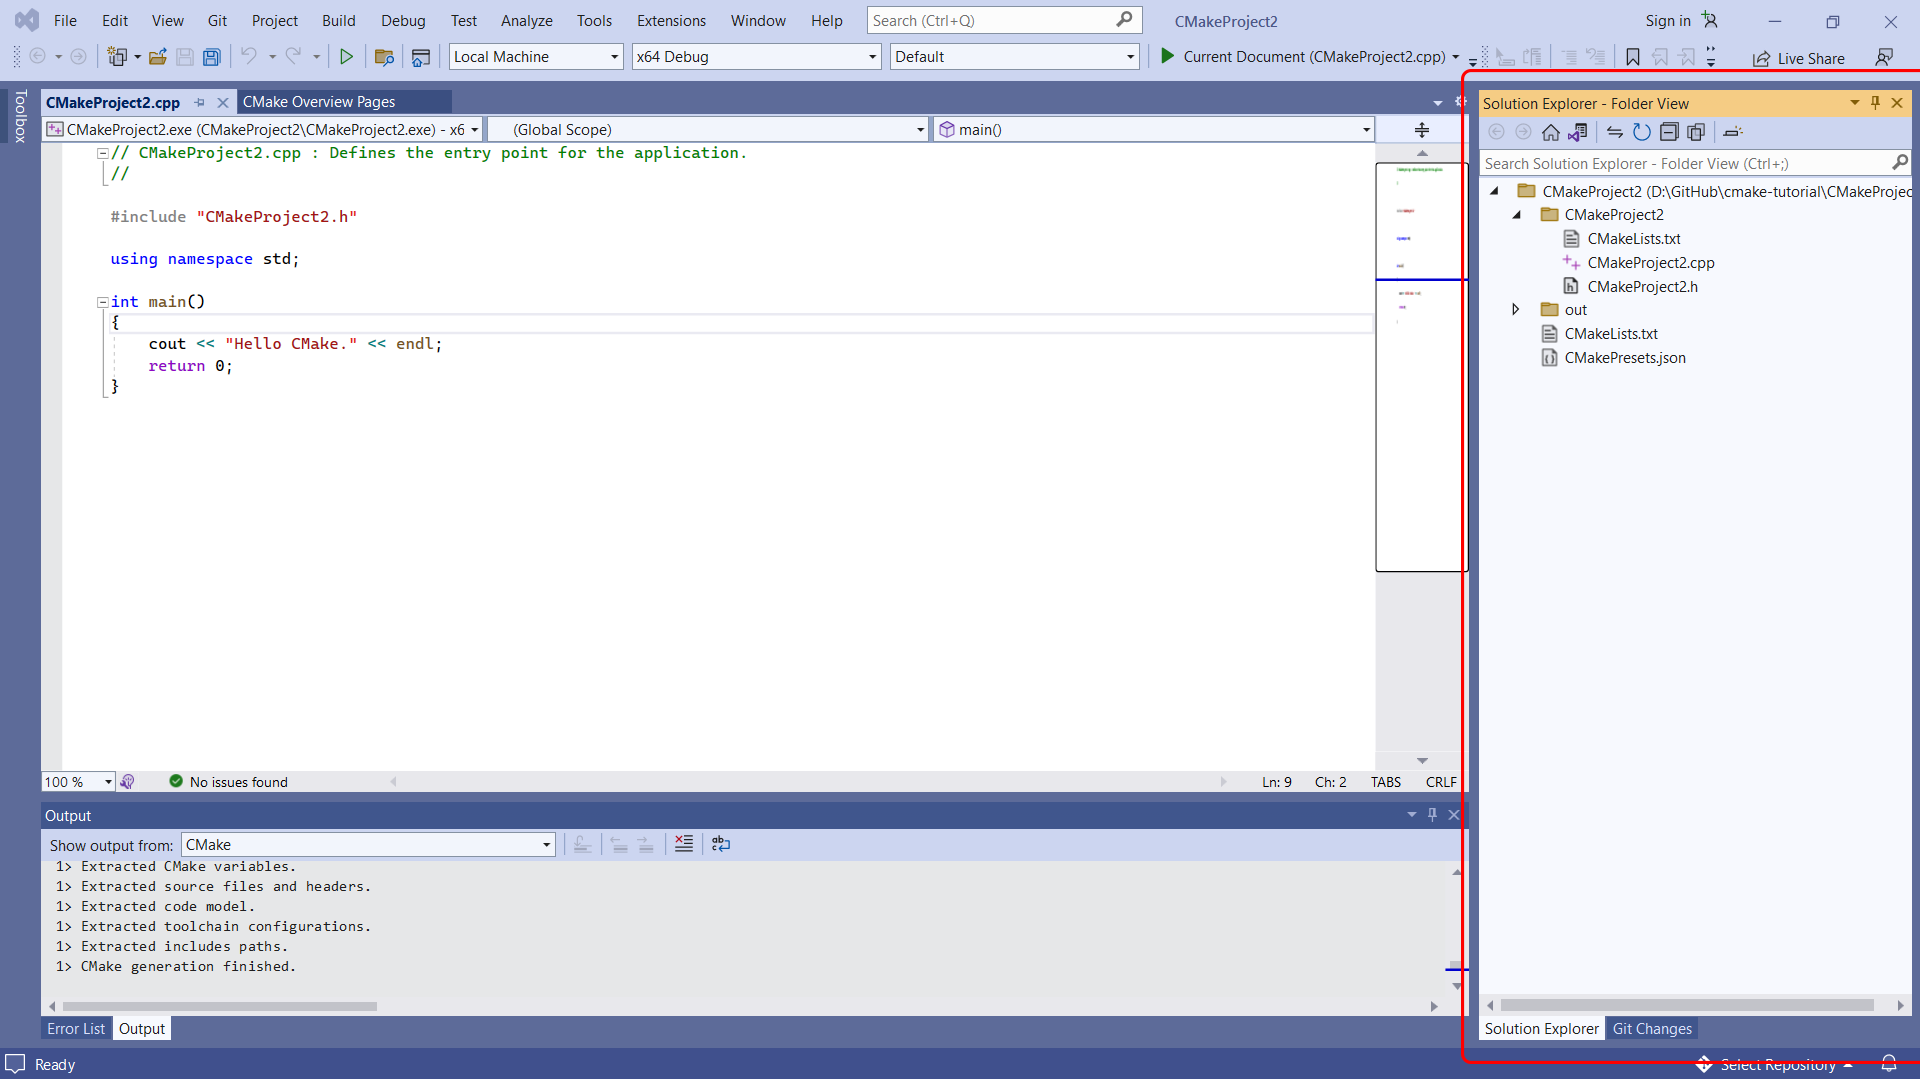The image size is (1920, 1079).
Task: Click the New Project toolbar icon
Action: pyautogui.click(x=117, y=57)
